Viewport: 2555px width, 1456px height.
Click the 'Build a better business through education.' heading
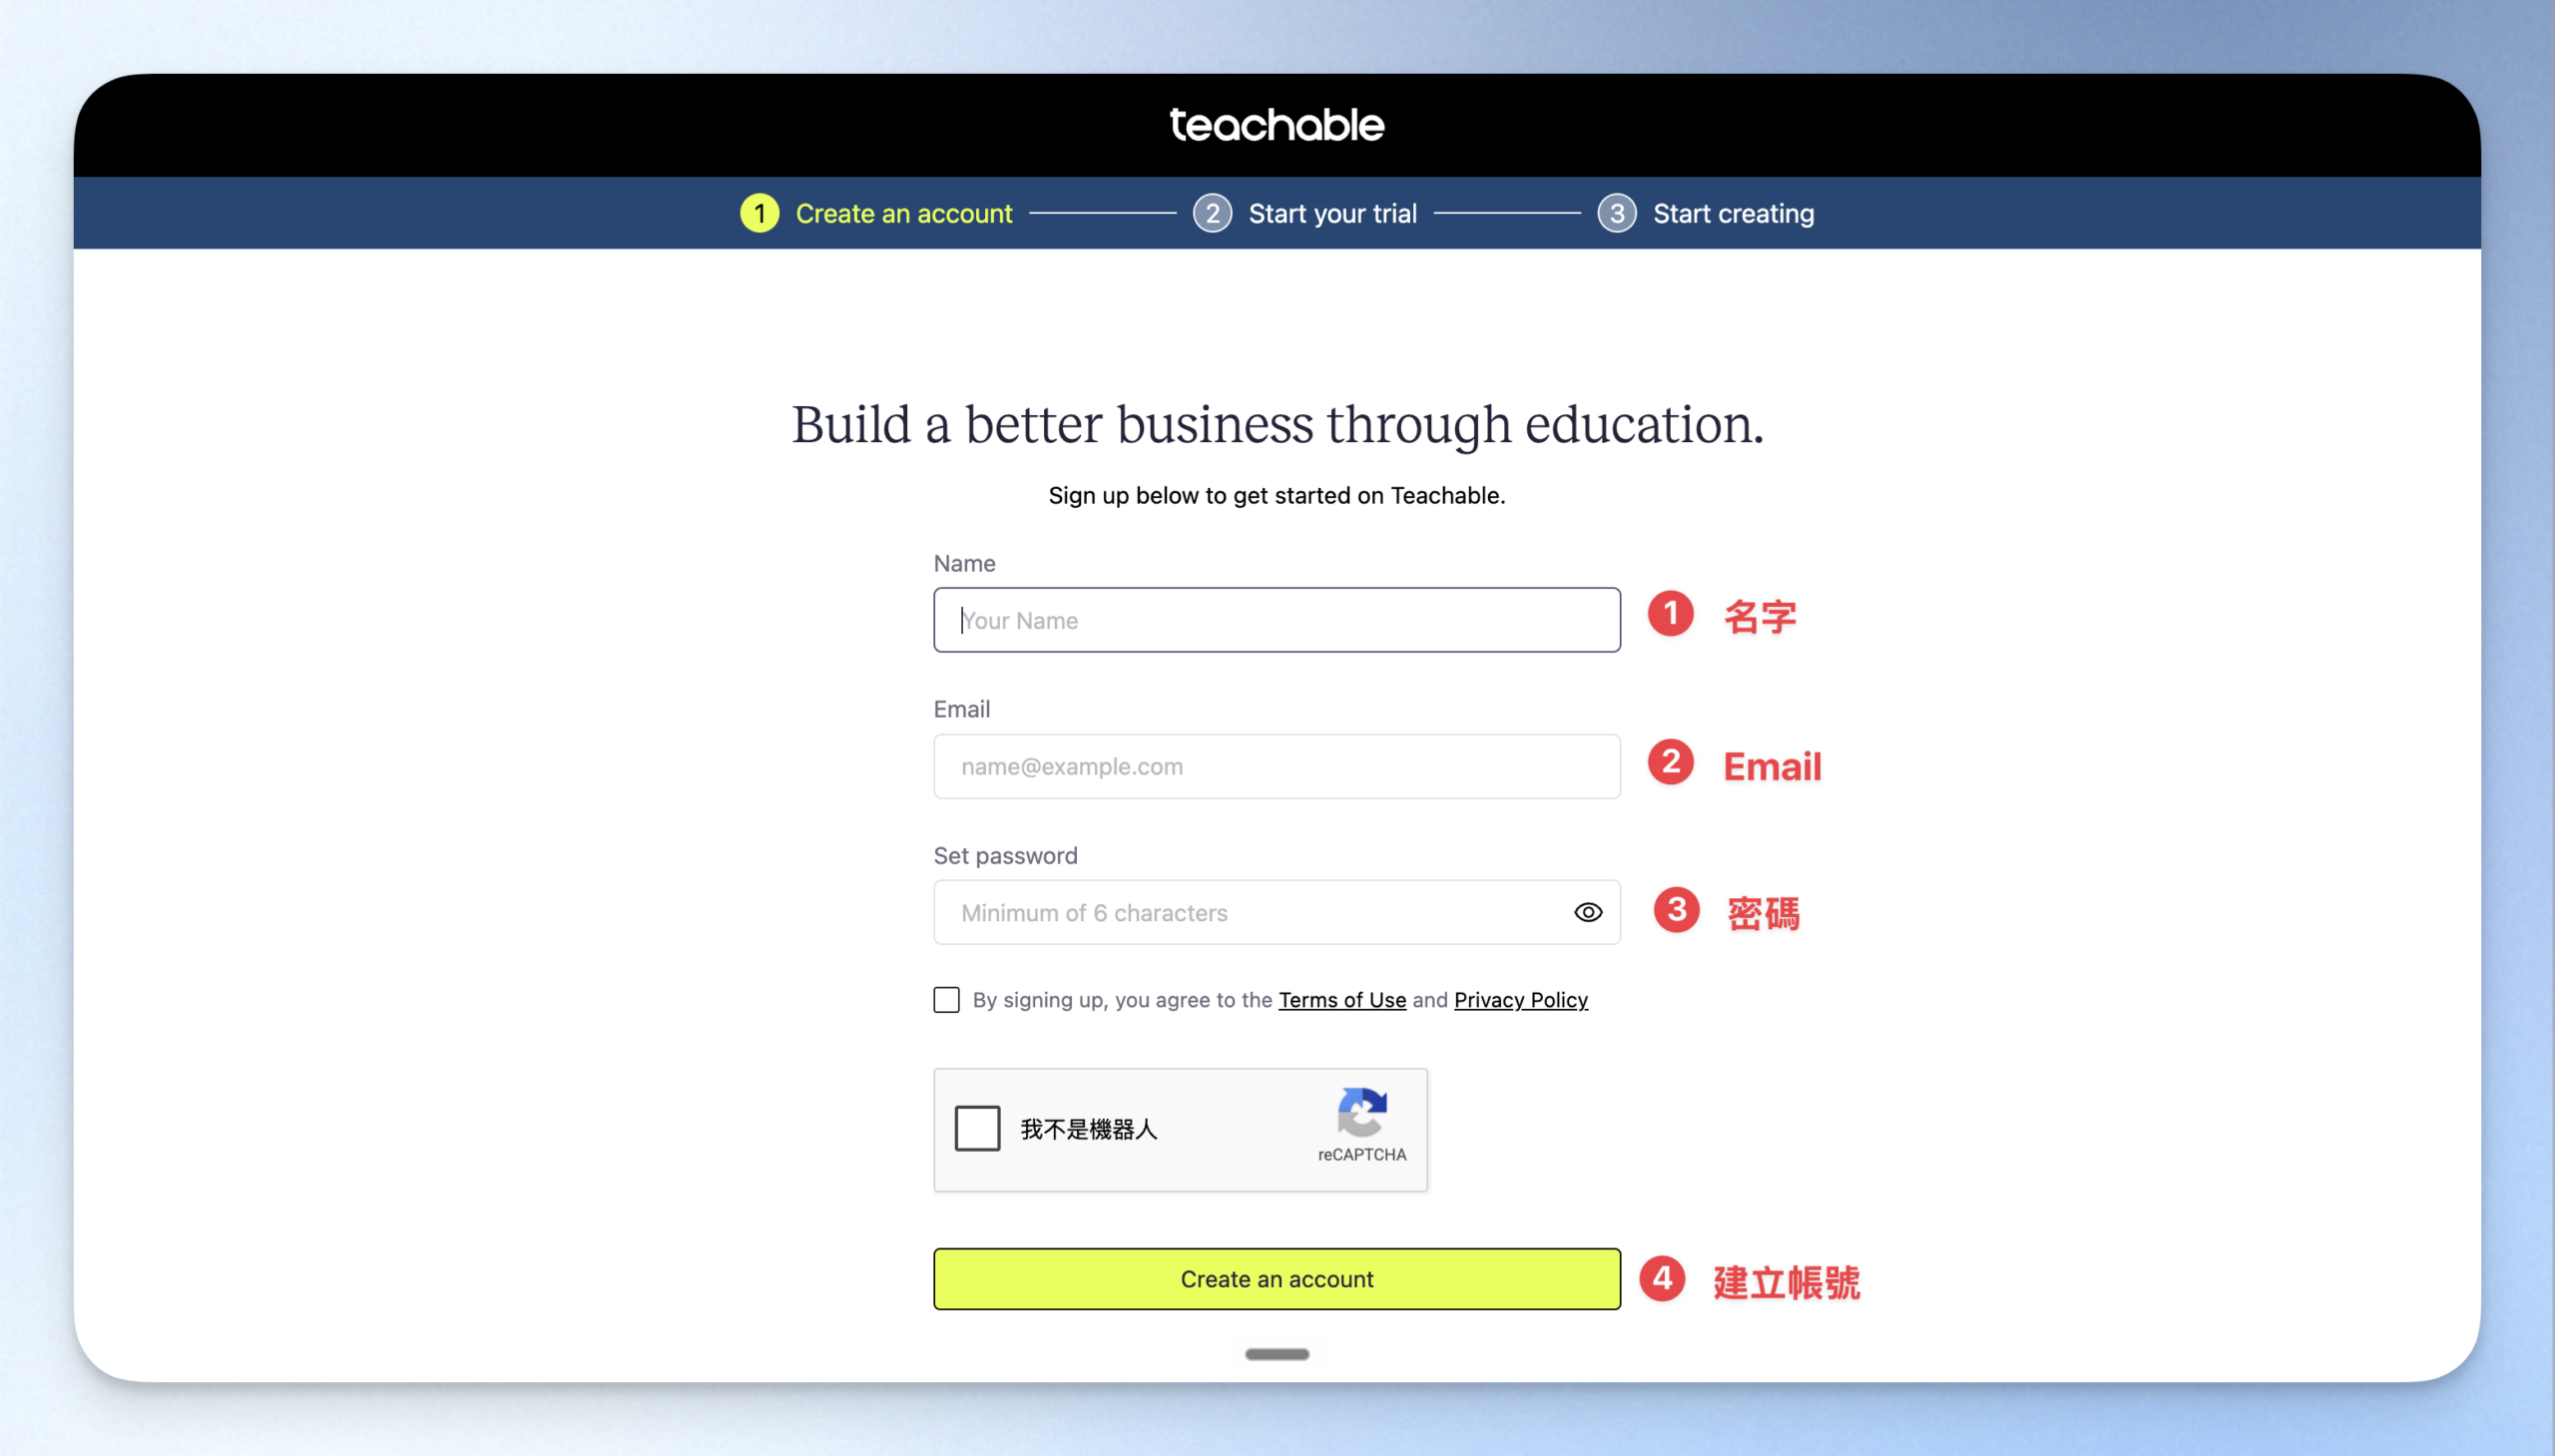tap(1278, 425)
